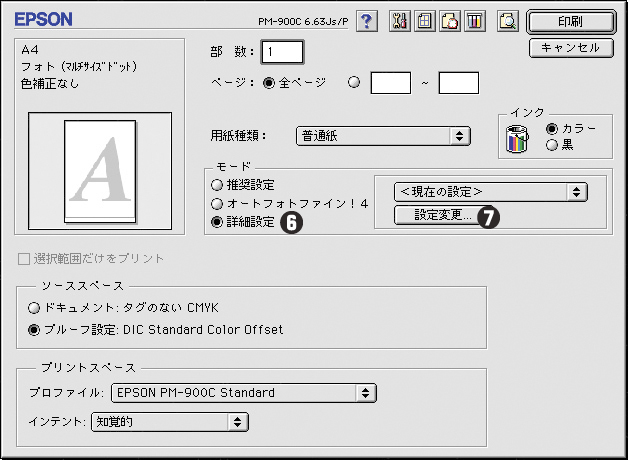Select the カラー ink radio button
The width and height of the screenshot is (628, 460).
552,129
